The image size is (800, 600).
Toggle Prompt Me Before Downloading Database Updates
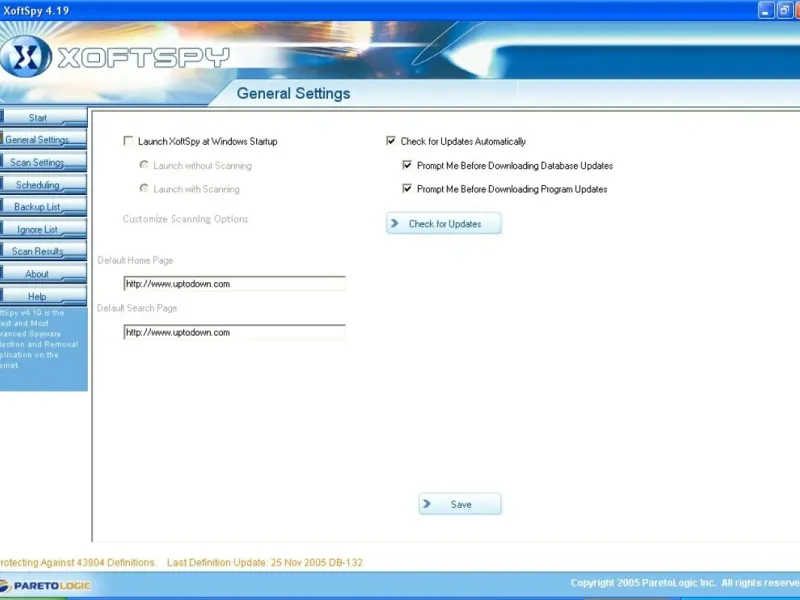click(x=407, y=165)
